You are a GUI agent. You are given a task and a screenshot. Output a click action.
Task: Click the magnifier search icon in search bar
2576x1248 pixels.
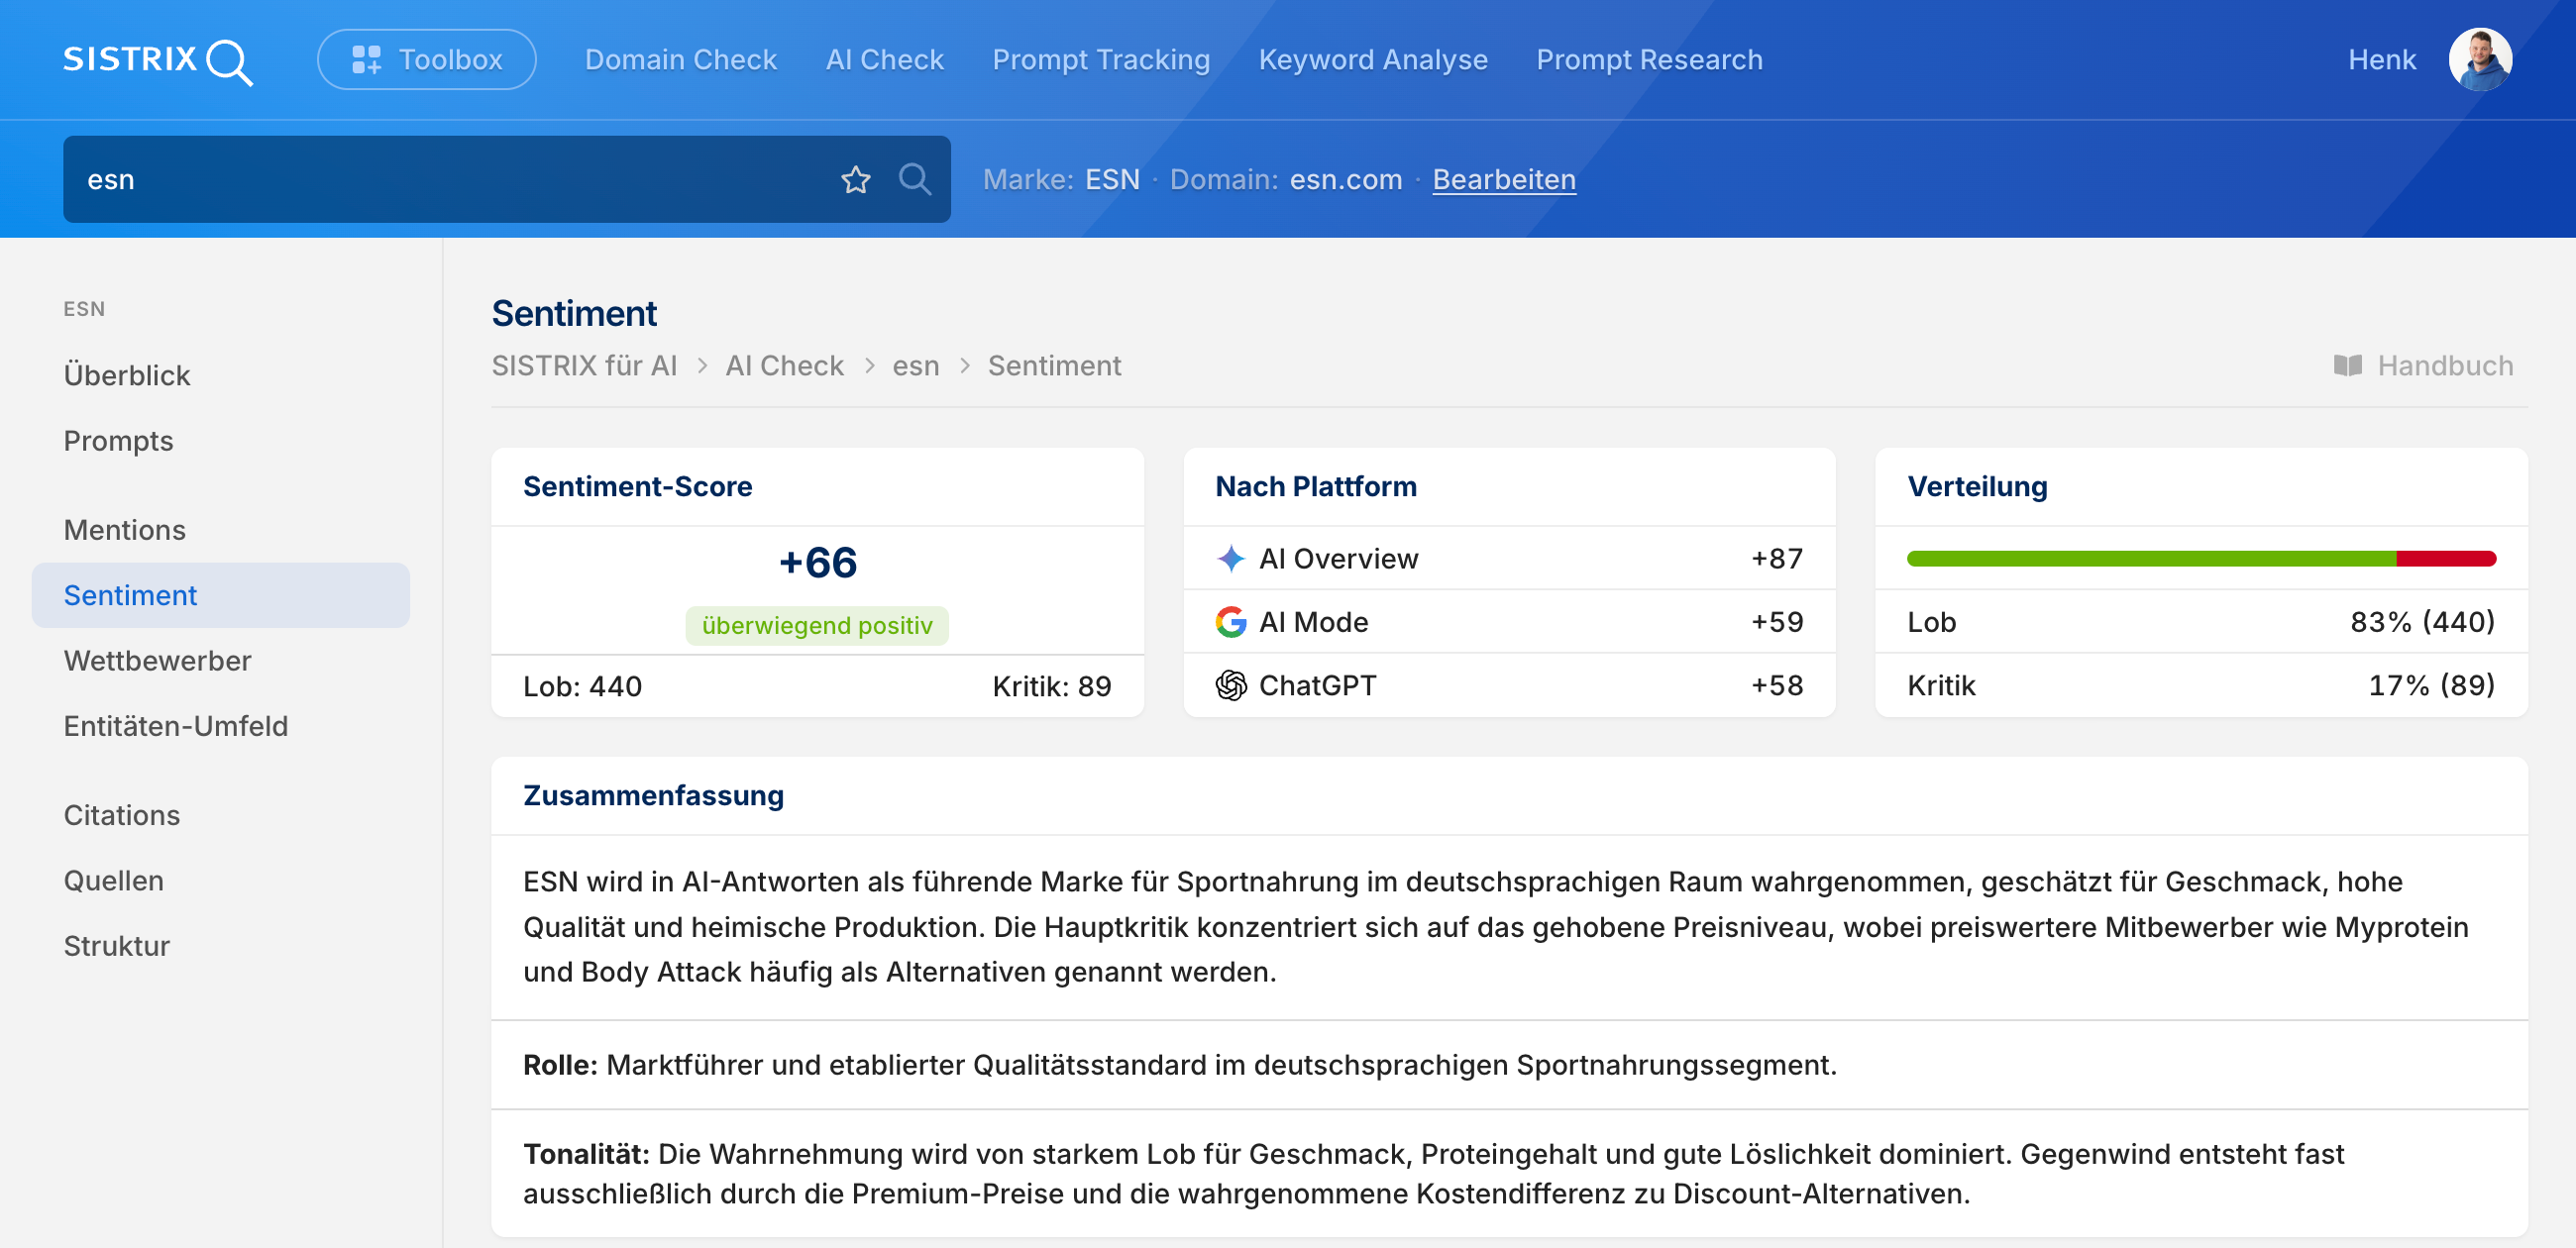click(x=914, y=180)
